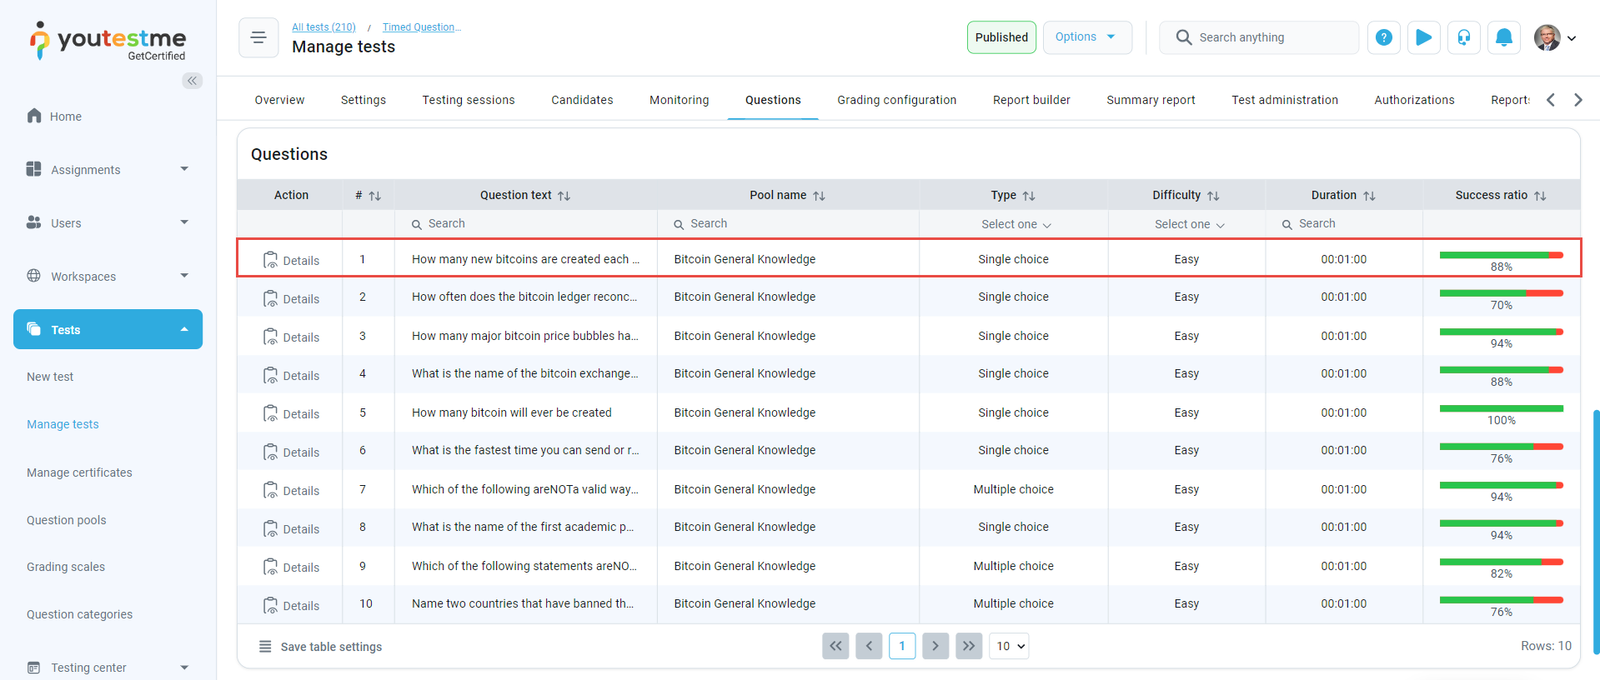
Task: Toggle sorting on the Difficulty column
Action: [1213, 196]
